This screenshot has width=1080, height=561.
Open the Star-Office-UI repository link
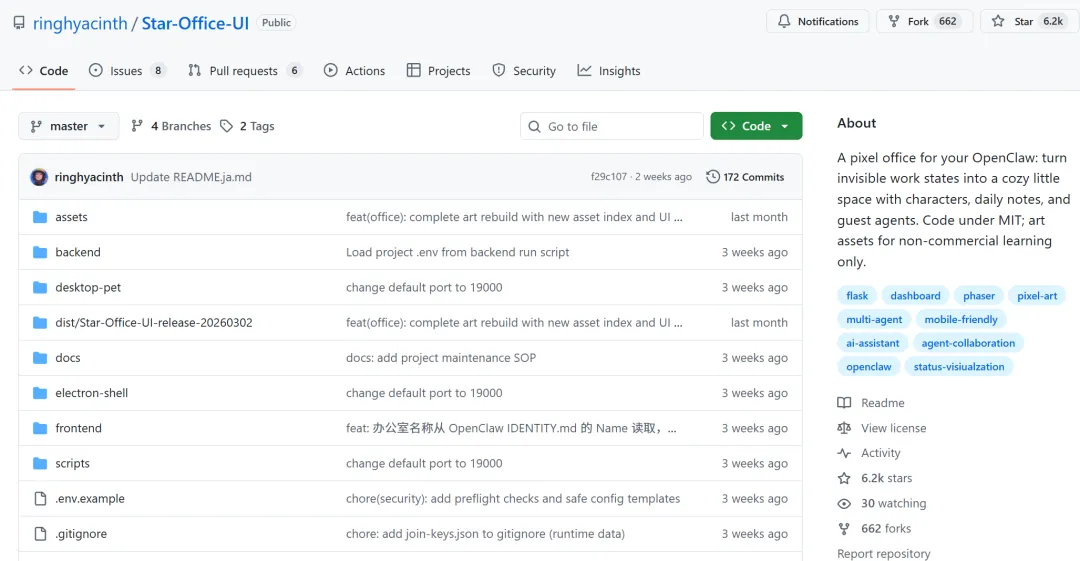[195, 23]
